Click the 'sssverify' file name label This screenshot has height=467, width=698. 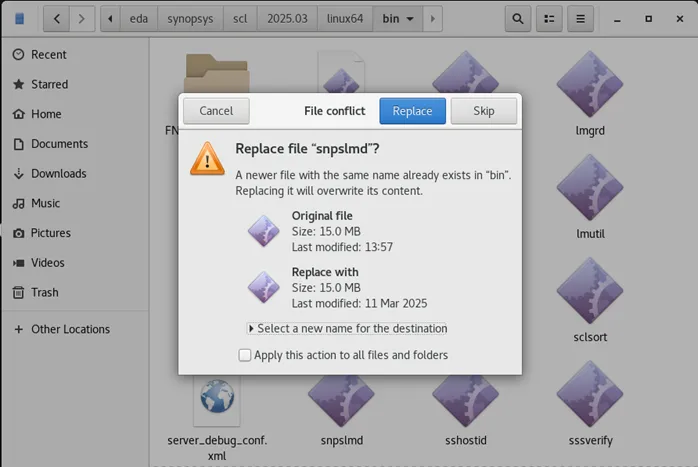pyautogui.click(x=590, y=441)
